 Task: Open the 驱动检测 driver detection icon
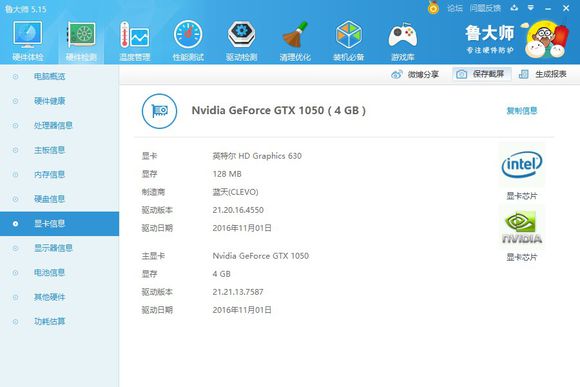(x=241, y=41)
